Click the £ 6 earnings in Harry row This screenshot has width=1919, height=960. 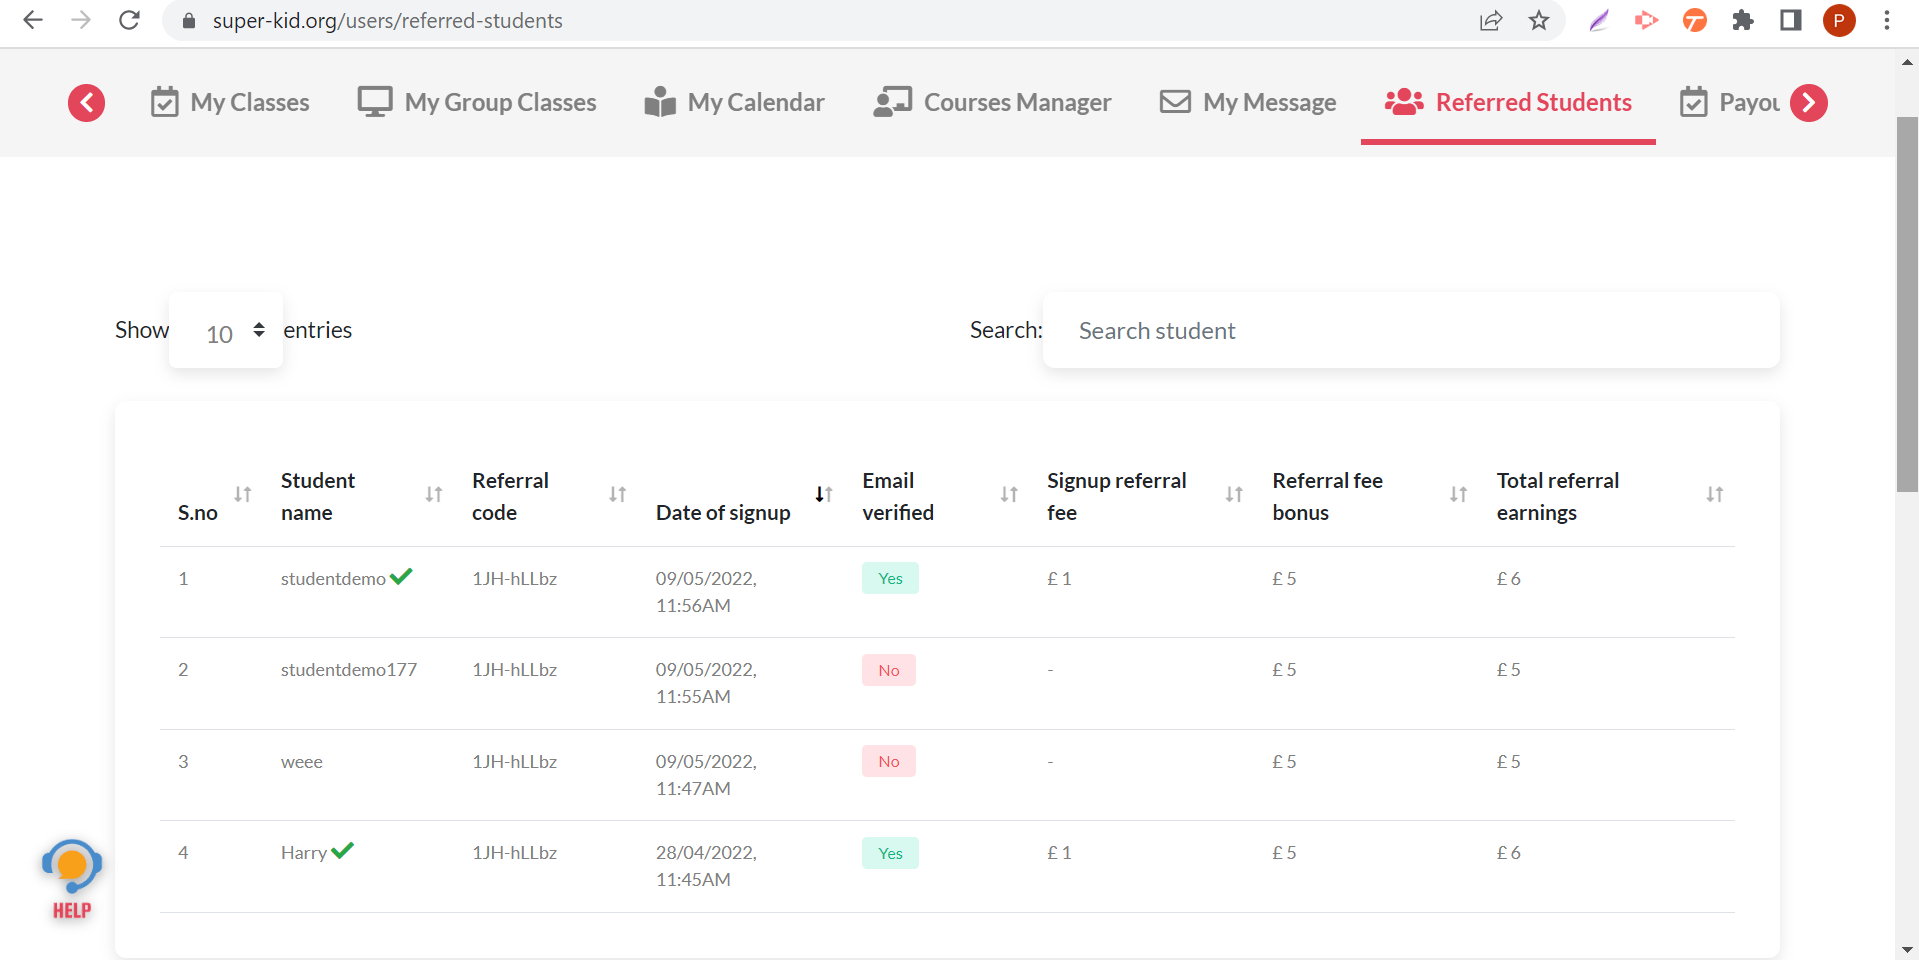point(1509,853)
